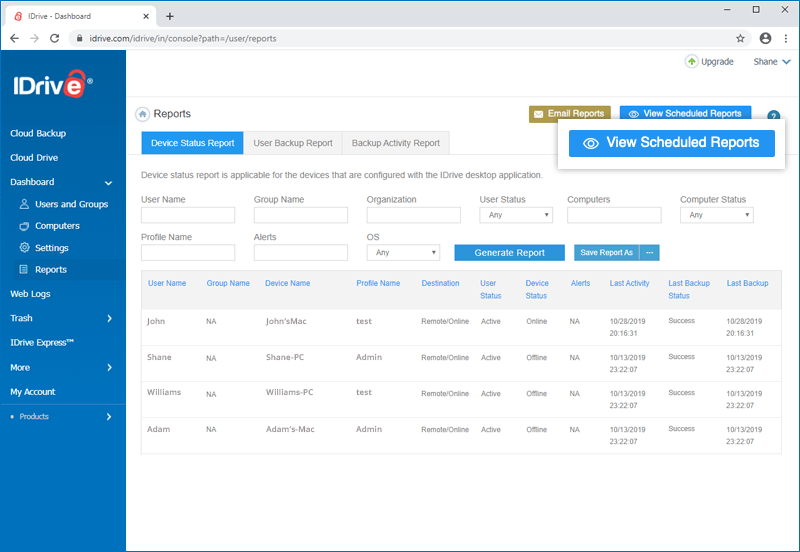Open the OS dropdown
The height and width of the screenshot is (552, 800).
[x=403, y=253]
